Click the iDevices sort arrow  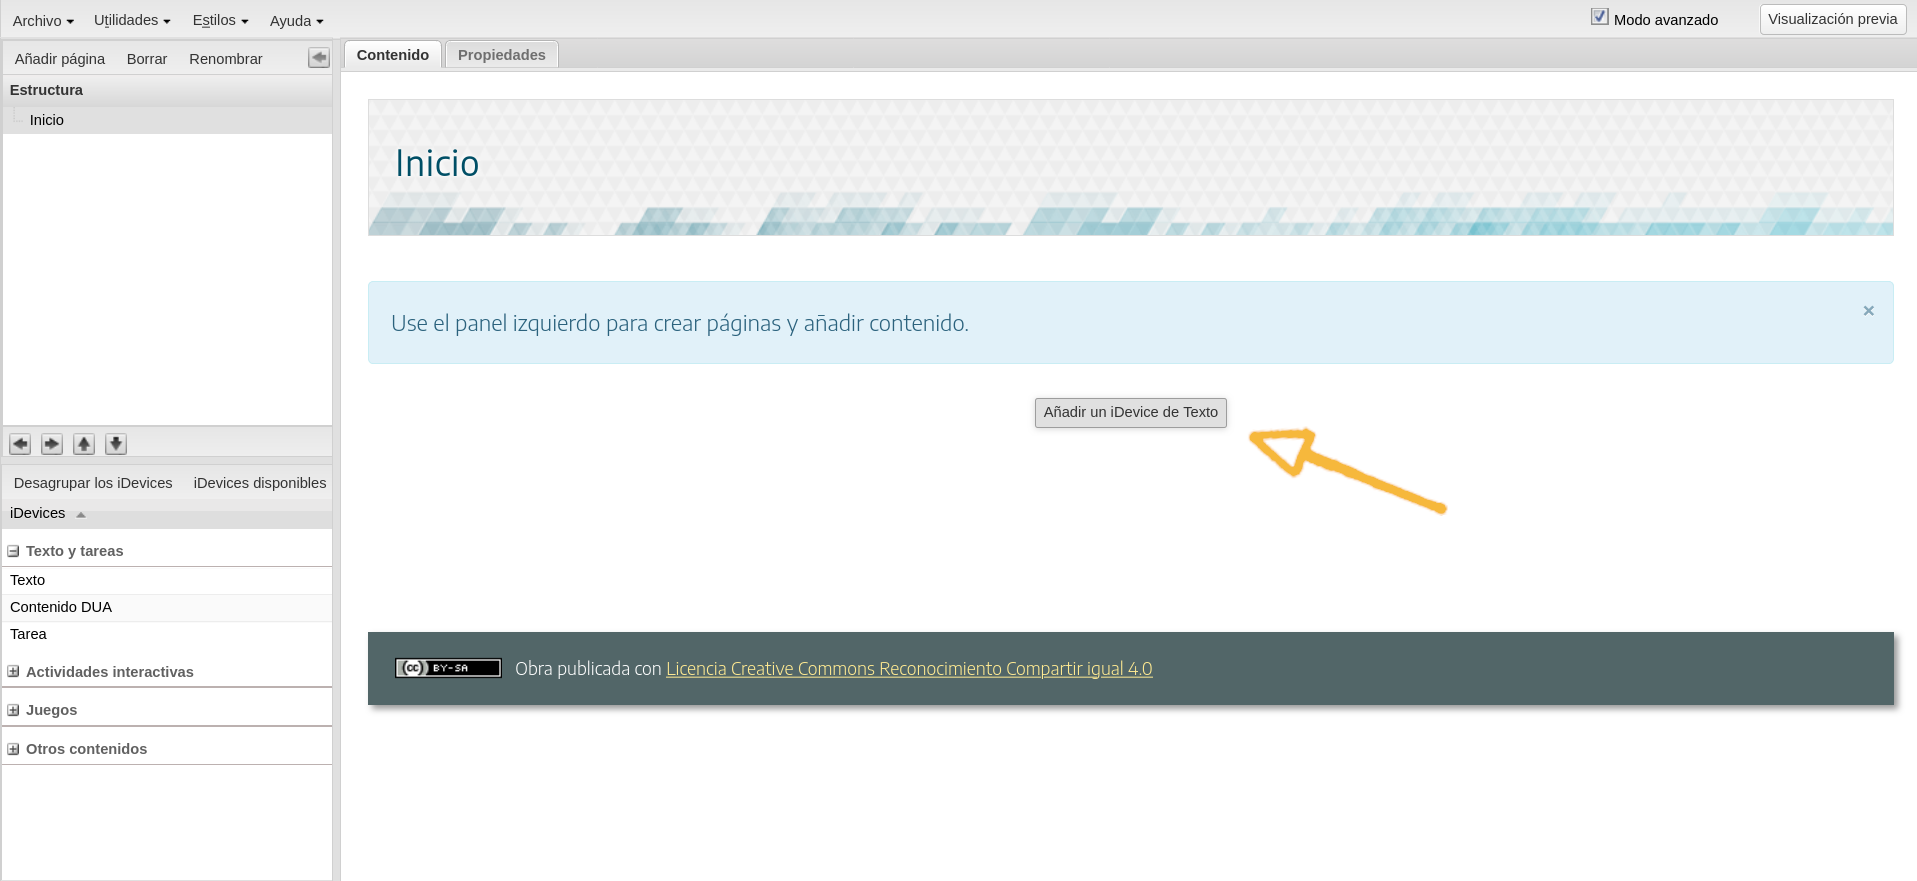81,514
